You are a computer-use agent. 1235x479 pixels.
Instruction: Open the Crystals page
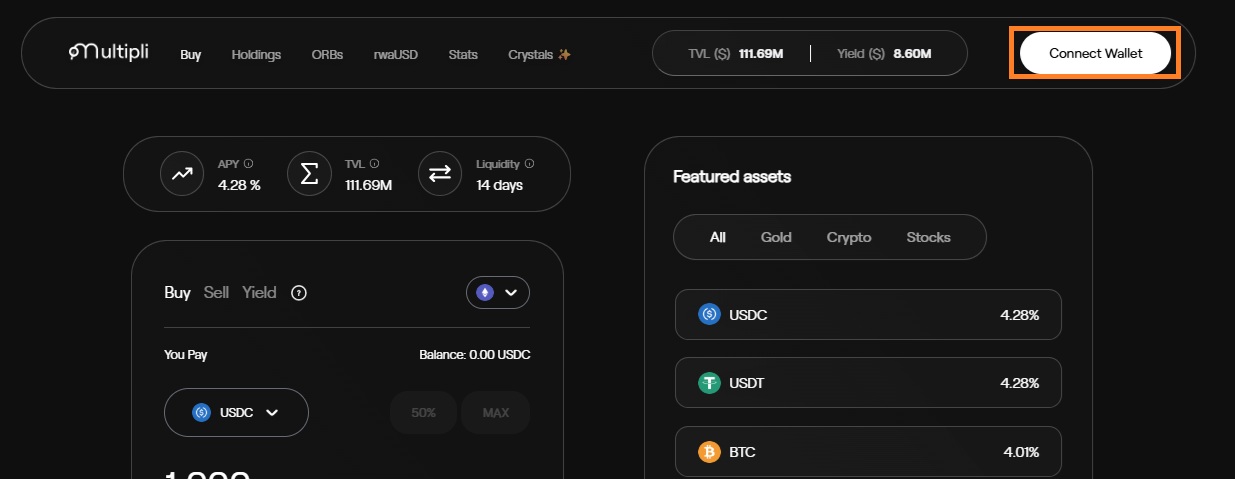click(539, 54)
